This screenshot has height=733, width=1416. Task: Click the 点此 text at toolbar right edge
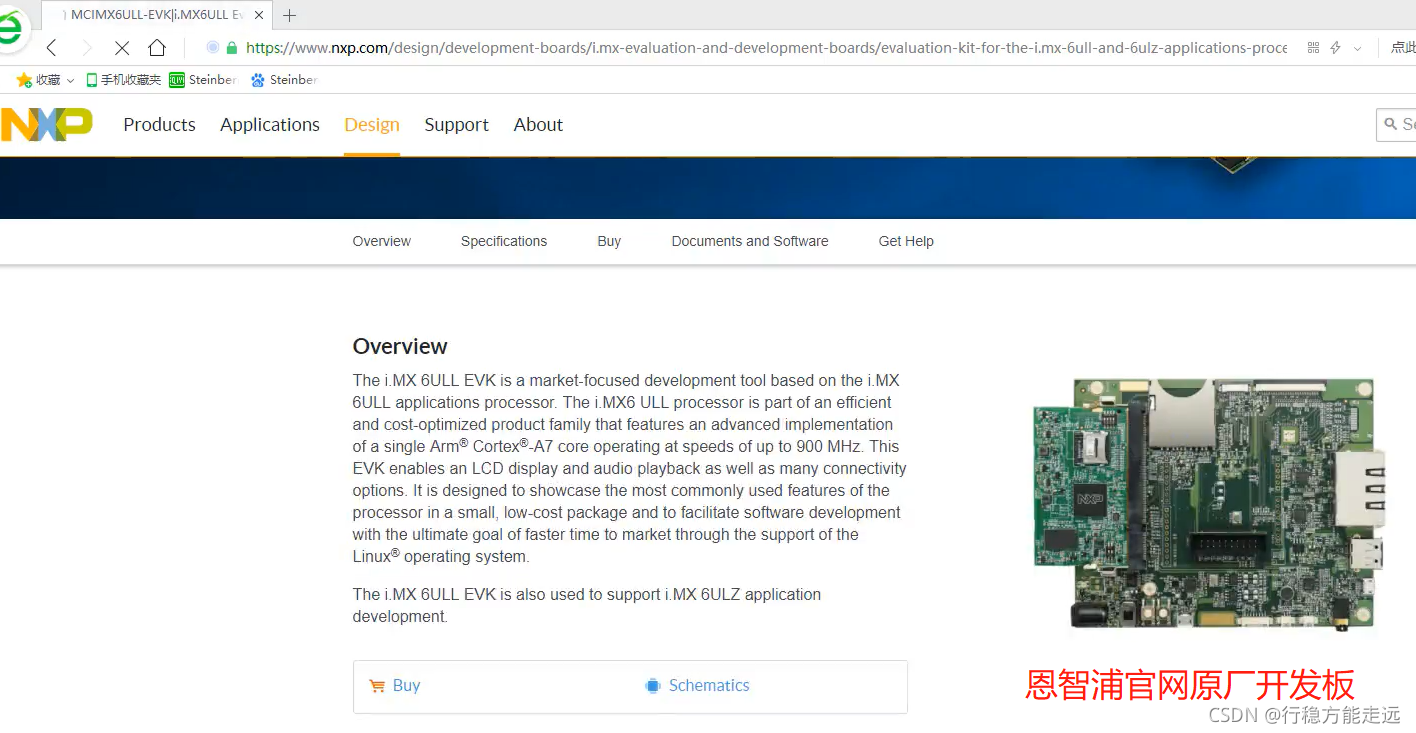click(1403, 48)
